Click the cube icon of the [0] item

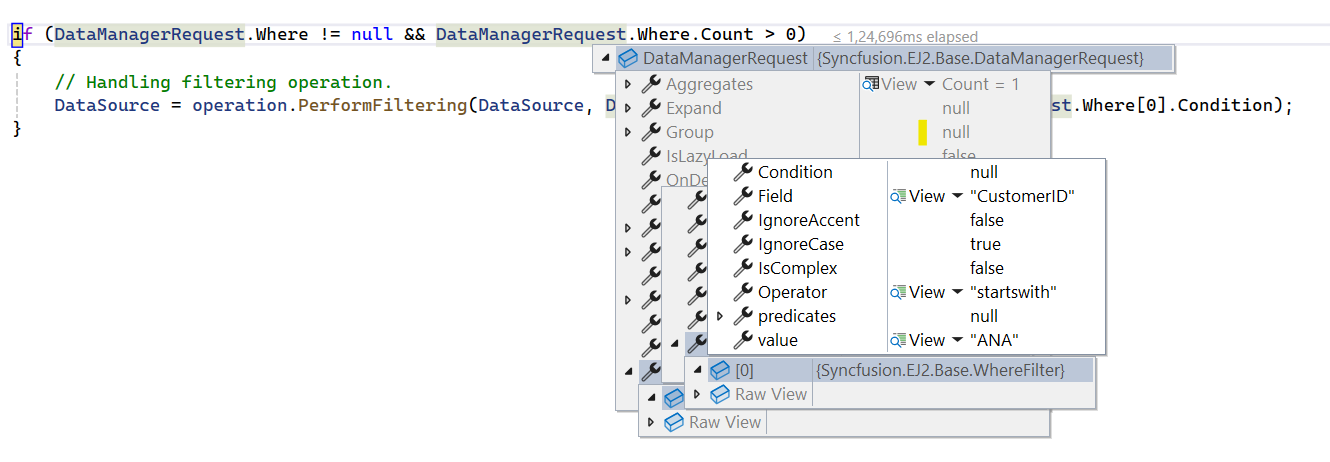click(720, 370)
